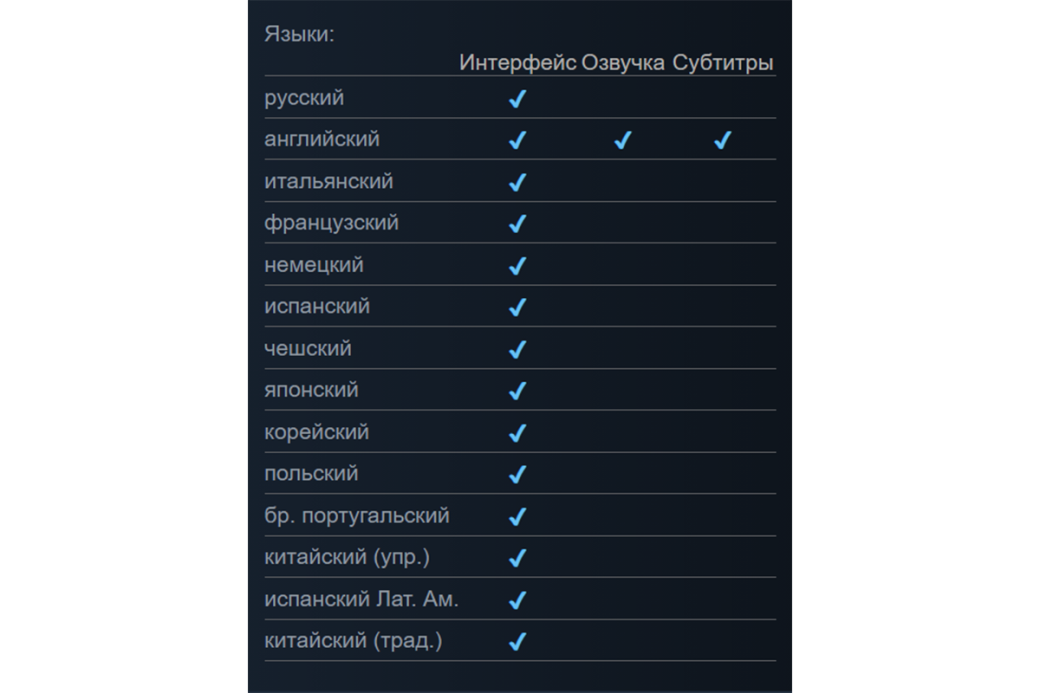Click the checkmark beside испанский
Screen dimensions: 1040x693
[x=517, y=307]
